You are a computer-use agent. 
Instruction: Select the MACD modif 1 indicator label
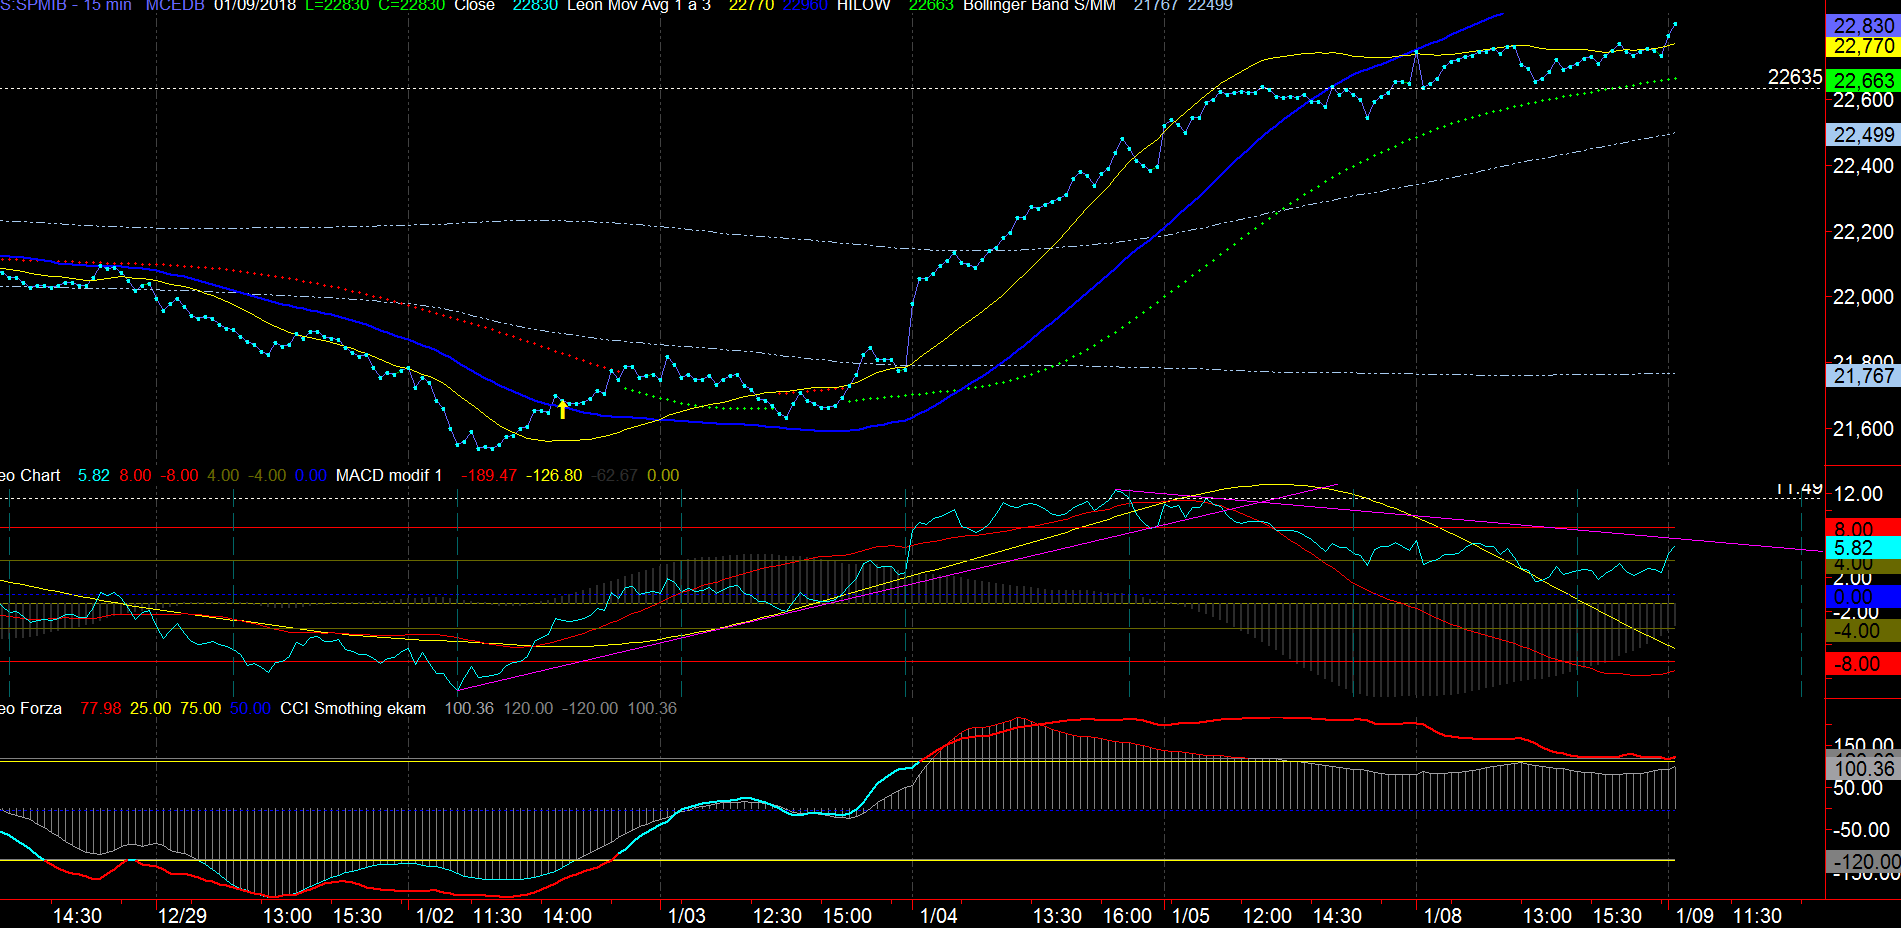tap(389, 475)
